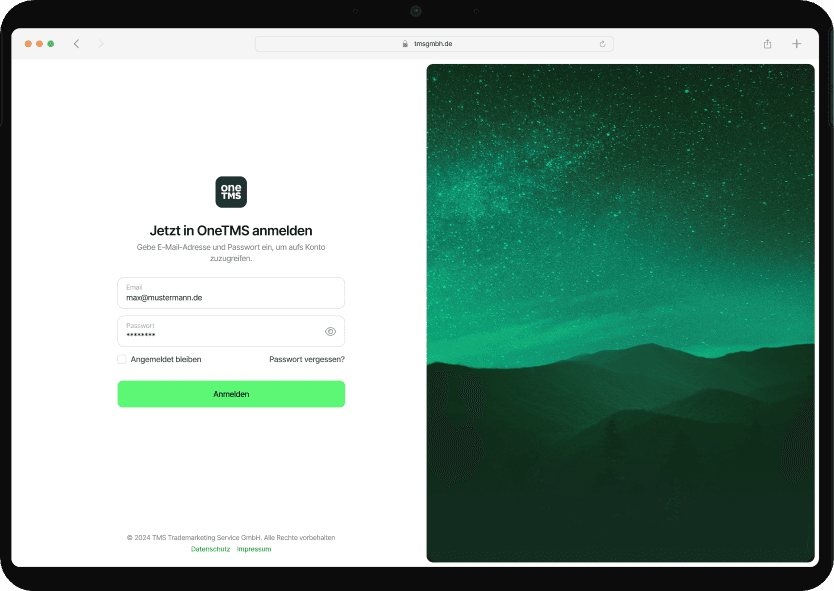Click the Gebe E-Mail-Adresse subtitle text
The width and height of the screenshot is (834, 591).
[231, 253]
